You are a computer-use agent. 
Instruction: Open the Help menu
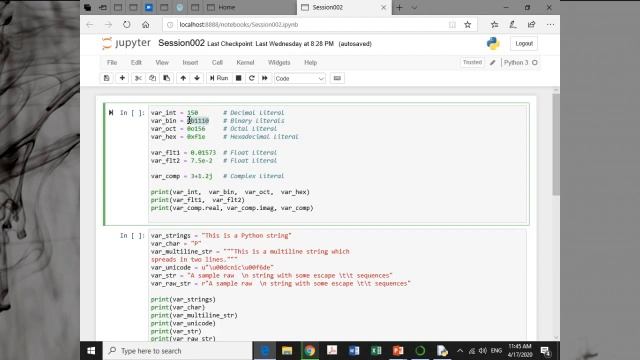[311, 62]
